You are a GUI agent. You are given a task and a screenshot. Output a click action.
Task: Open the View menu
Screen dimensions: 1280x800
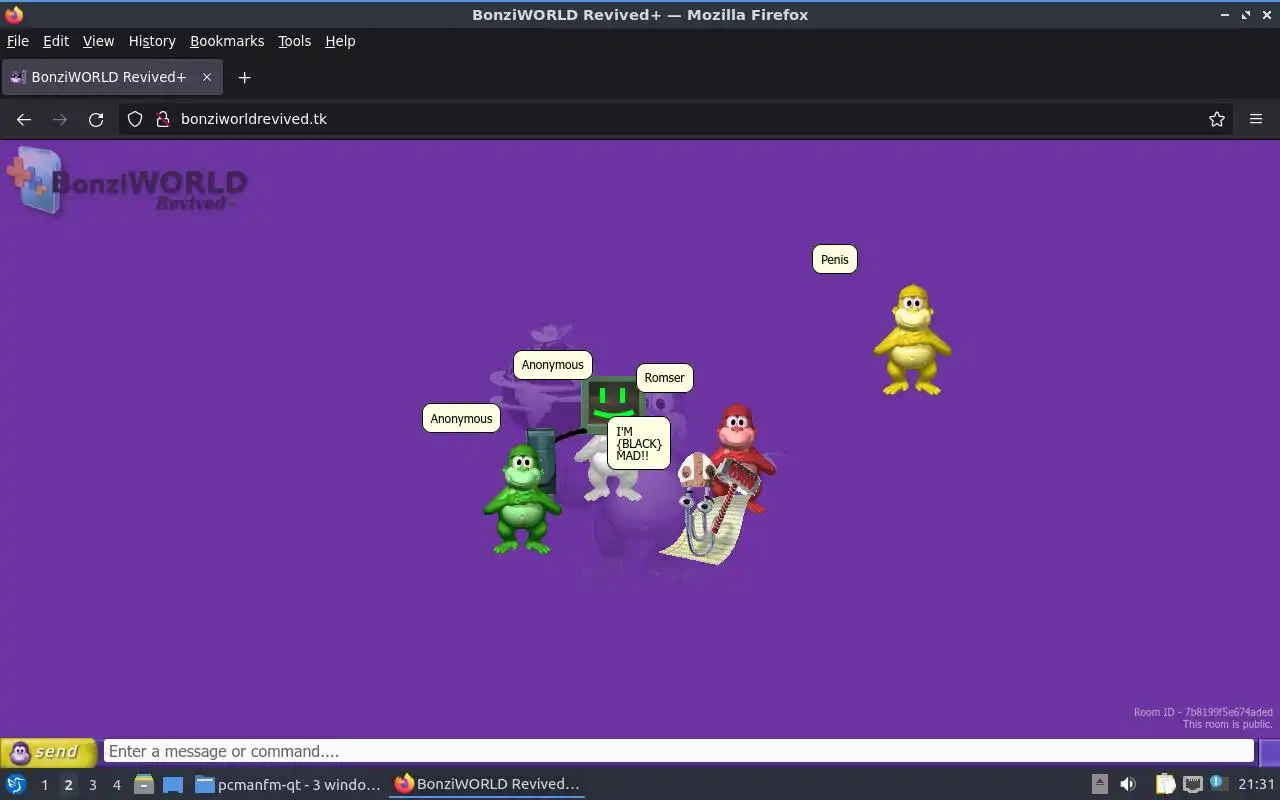98,41
